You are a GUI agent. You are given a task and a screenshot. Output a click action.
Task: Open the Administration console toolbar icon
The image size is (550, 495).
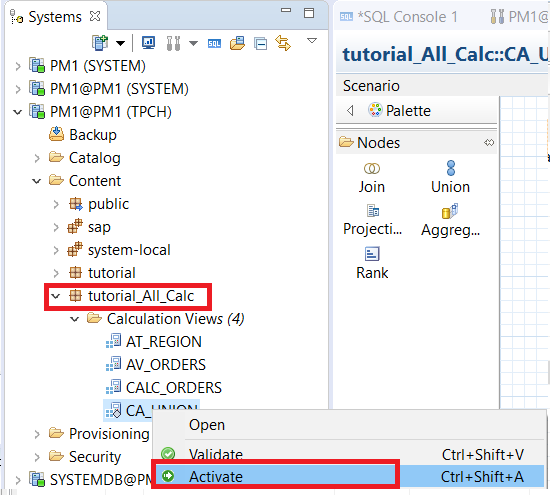[148, 43]
